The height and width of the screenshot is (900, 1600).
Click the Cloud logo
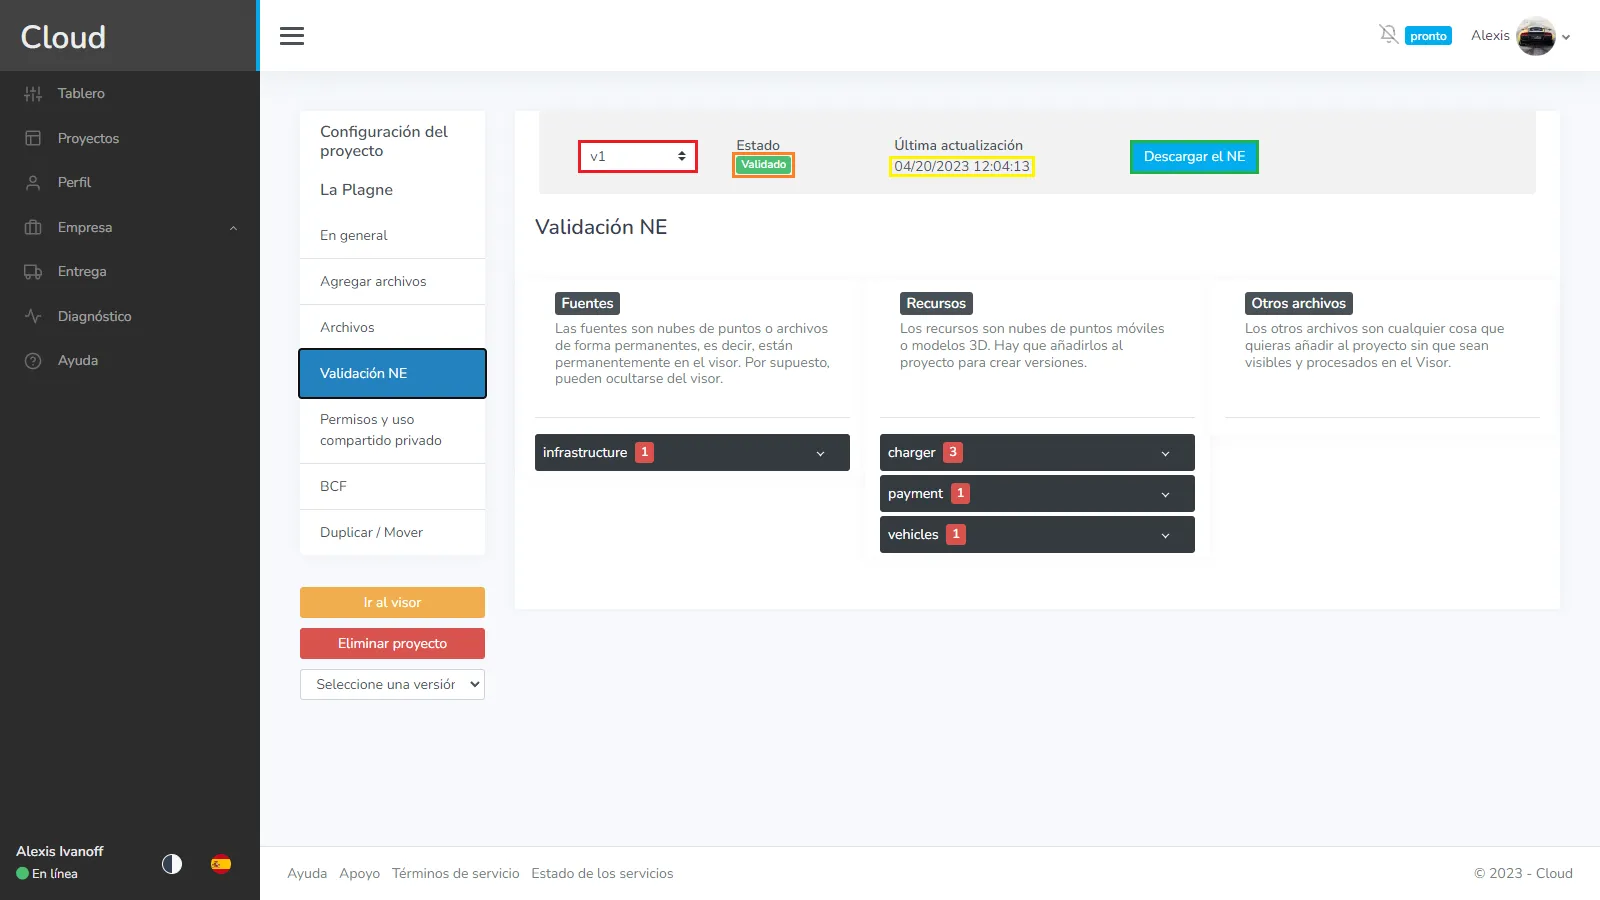pyautogui.click(x=63, y=37)
